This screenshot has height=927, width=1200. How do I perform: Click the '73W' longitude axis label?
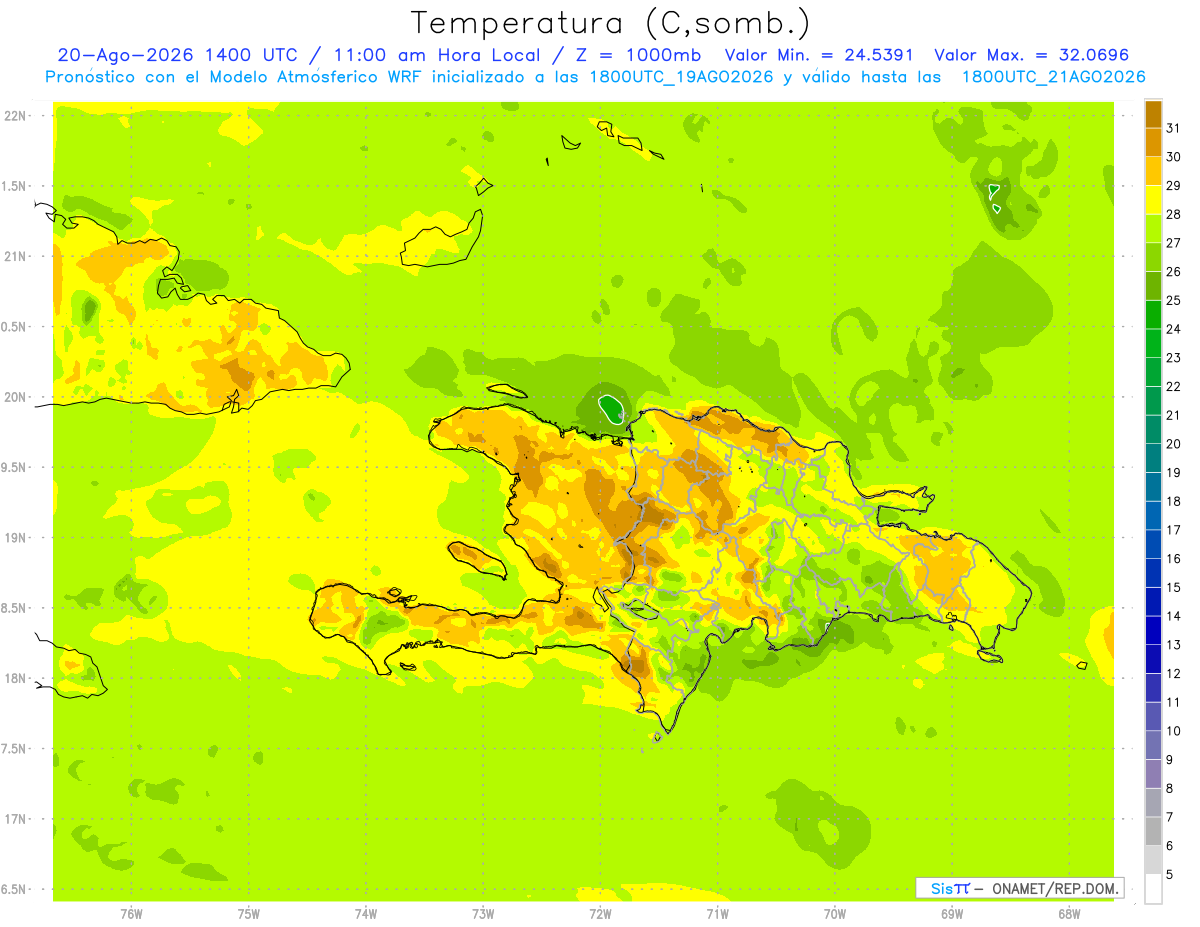point(483,914)
